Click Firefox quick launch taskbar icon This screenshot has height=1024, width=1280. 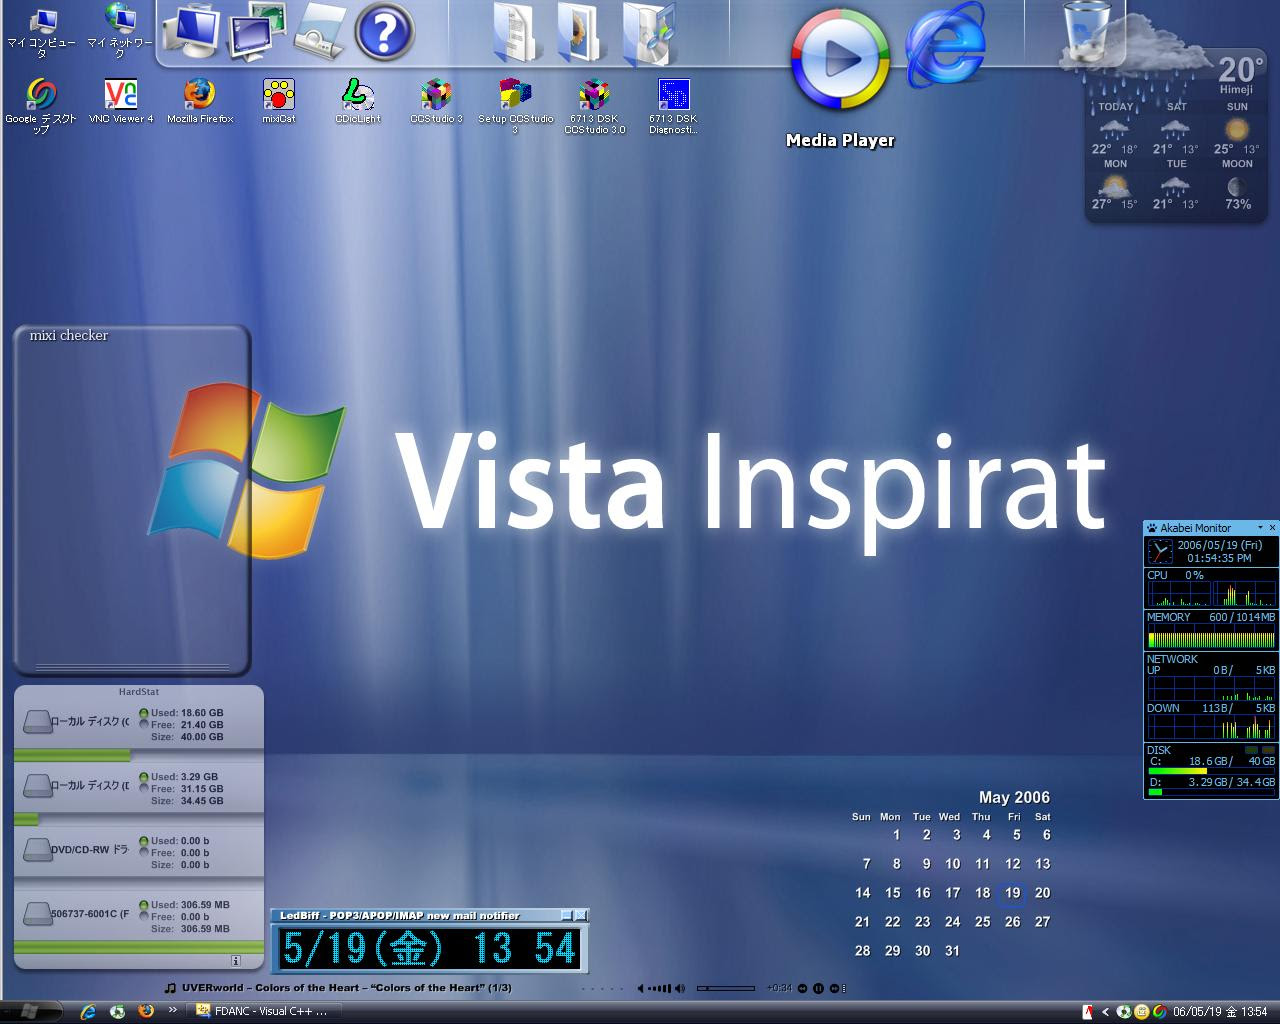point(146,1011)
